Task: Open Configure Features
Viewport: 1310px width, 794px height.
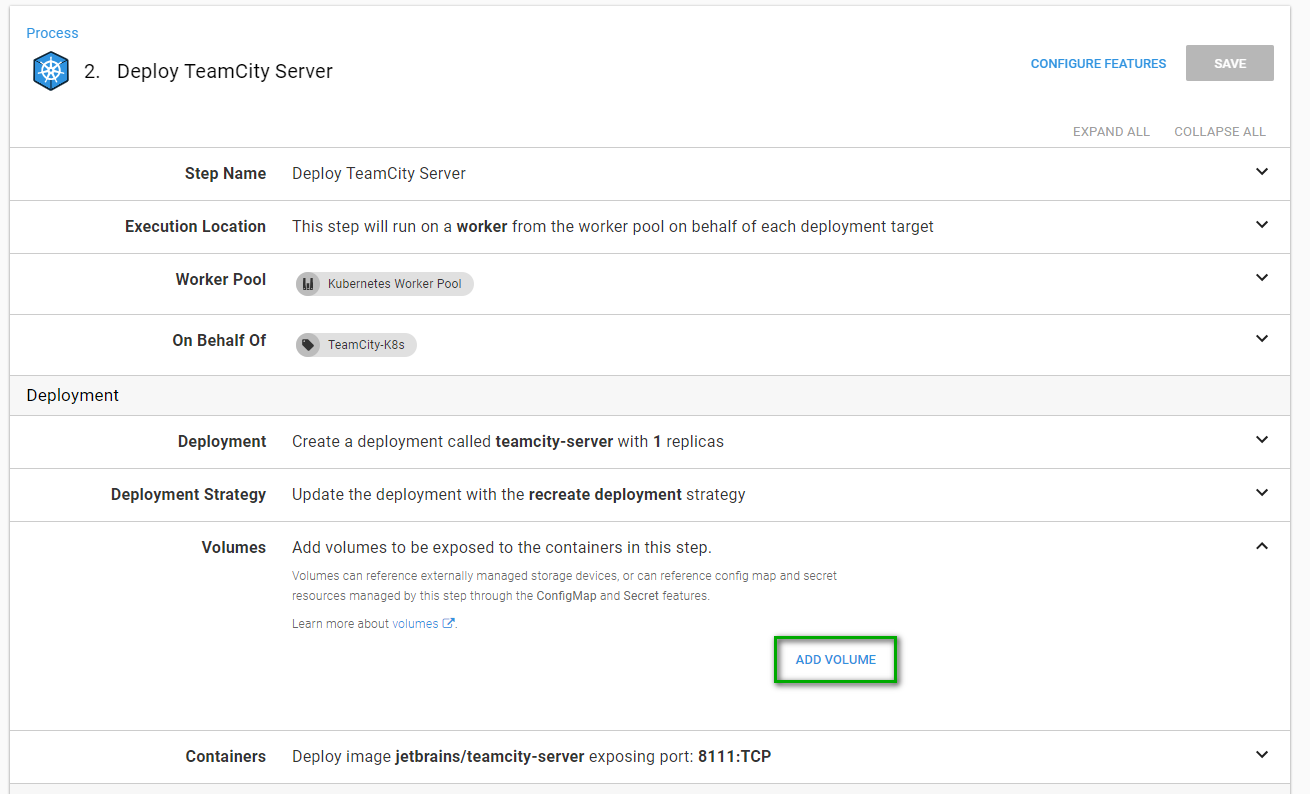Action: click(x=1098, y=64)
